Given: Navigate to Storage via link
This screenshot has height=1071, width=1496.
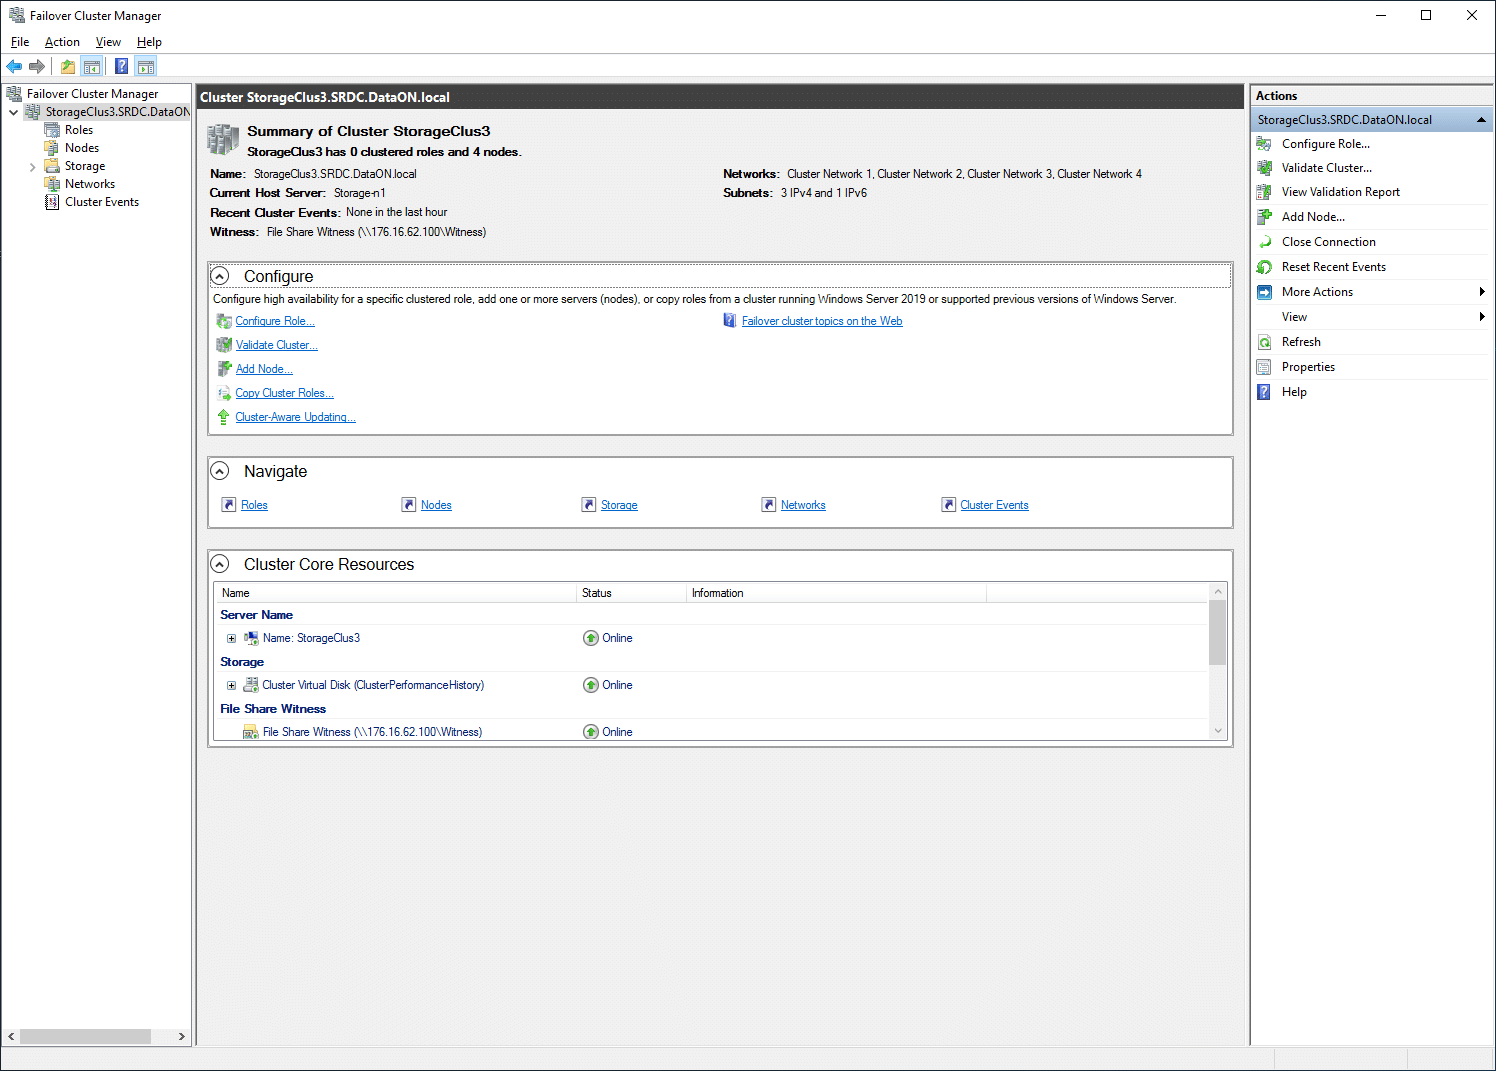Looking at the screenshot, I should pos(619,505).
